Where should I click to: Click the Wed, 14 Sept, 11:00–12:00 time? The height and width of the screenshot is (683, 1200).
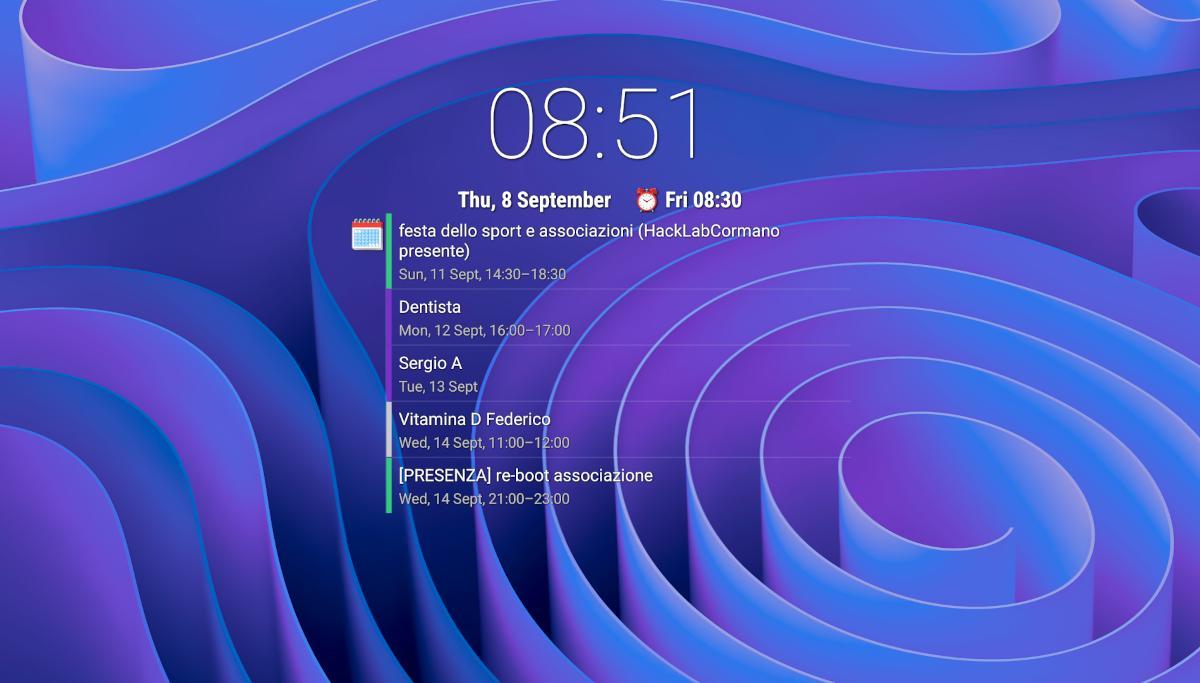(484, 442)
